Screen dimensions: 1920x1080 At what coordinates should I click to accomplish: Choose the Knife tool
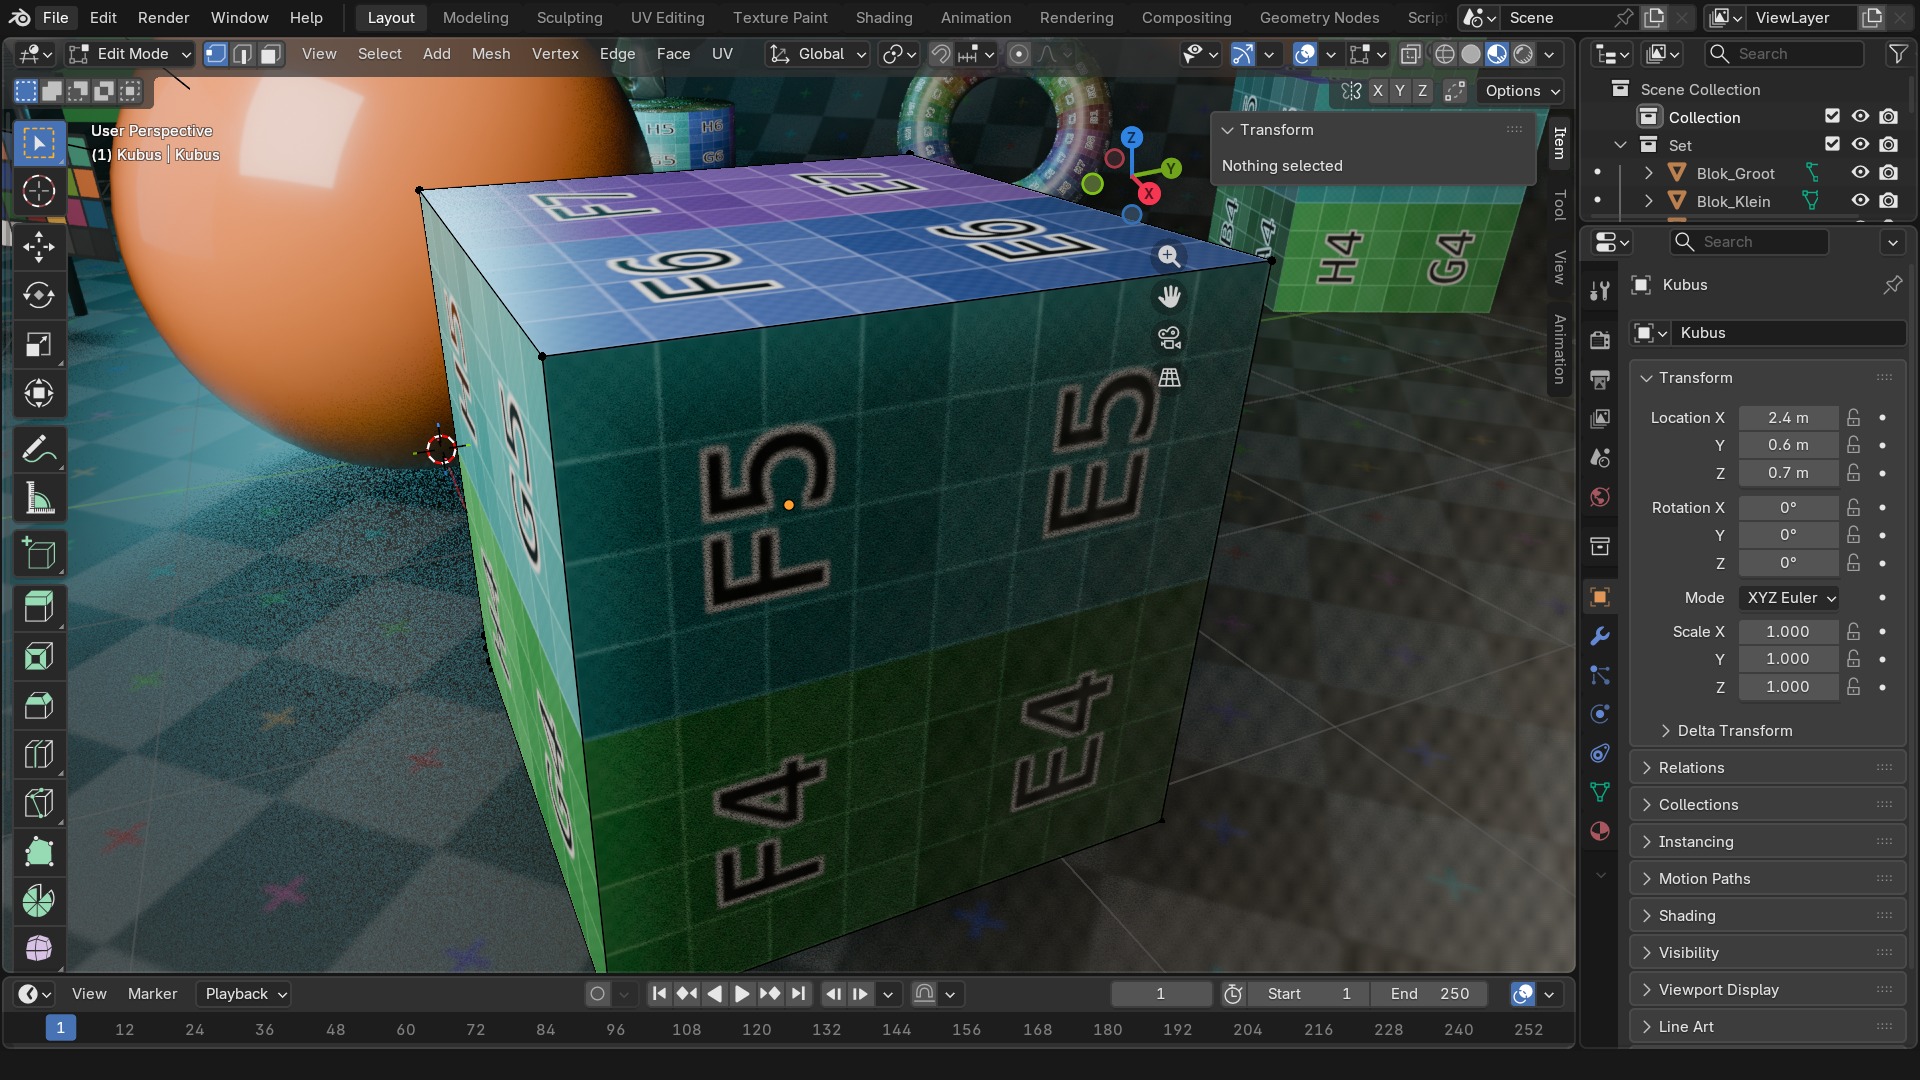coord(39,803)
